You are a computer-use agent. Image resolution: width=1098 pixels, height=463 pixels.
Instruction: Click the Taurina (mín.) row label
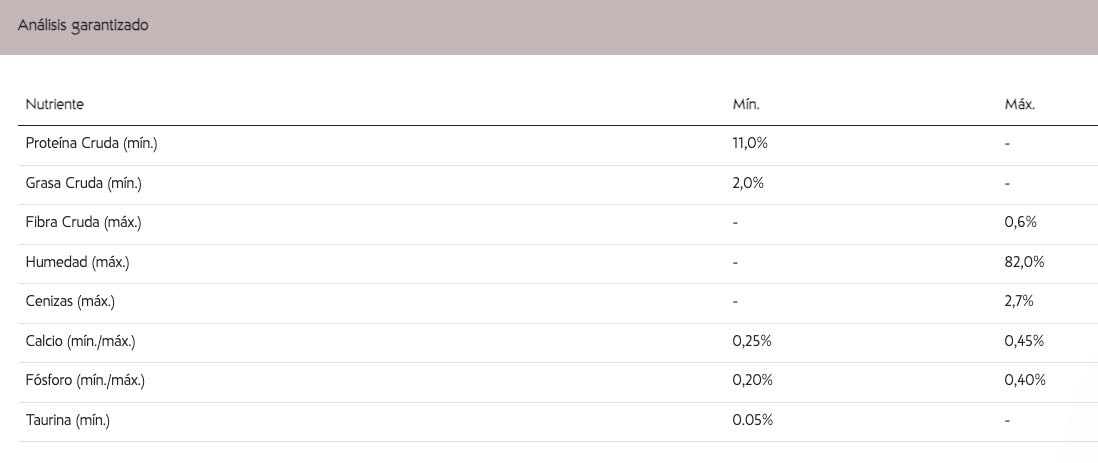pyautogui.click(x=68, y=421)
